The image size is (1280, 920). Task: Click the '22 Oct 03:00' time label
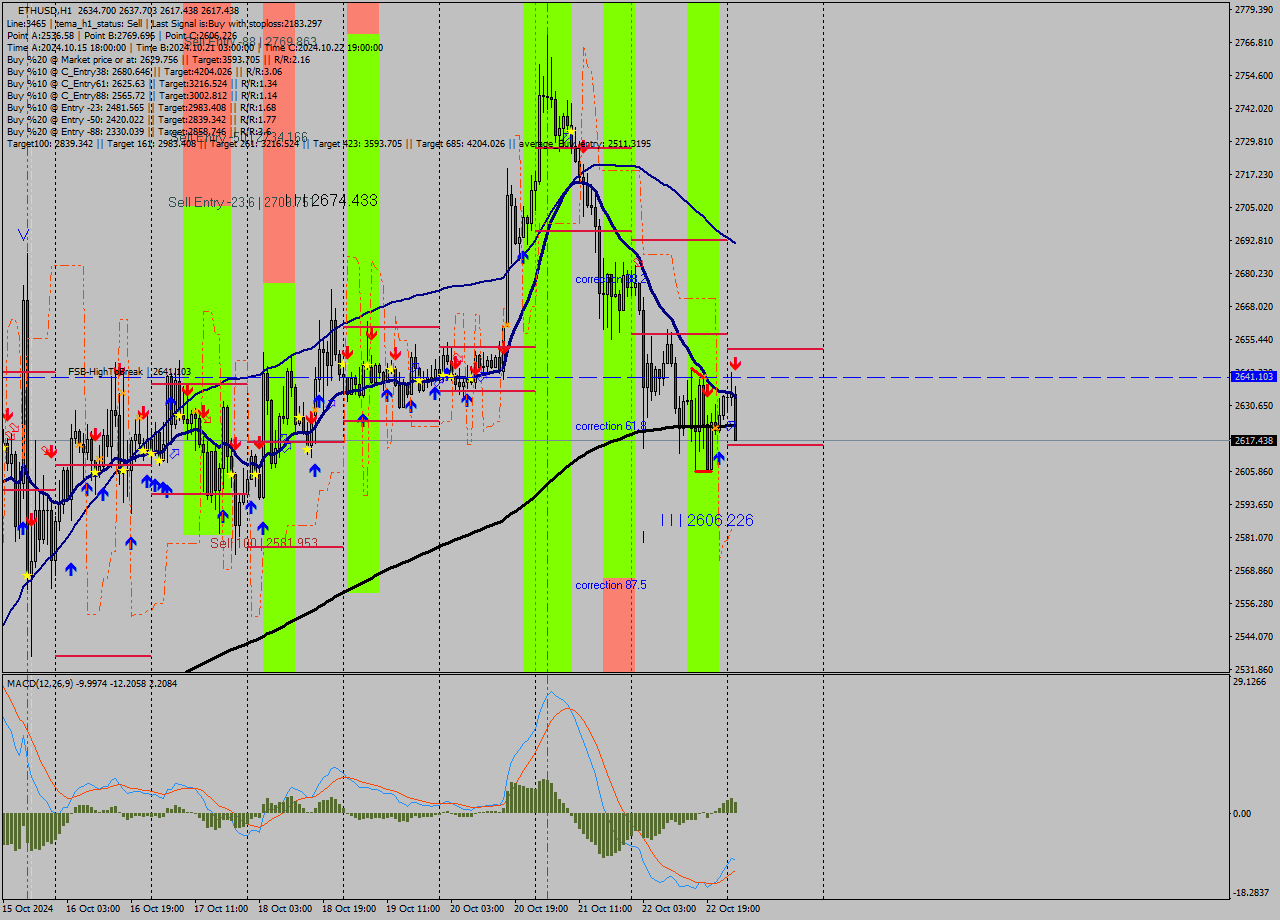(669, 909)
